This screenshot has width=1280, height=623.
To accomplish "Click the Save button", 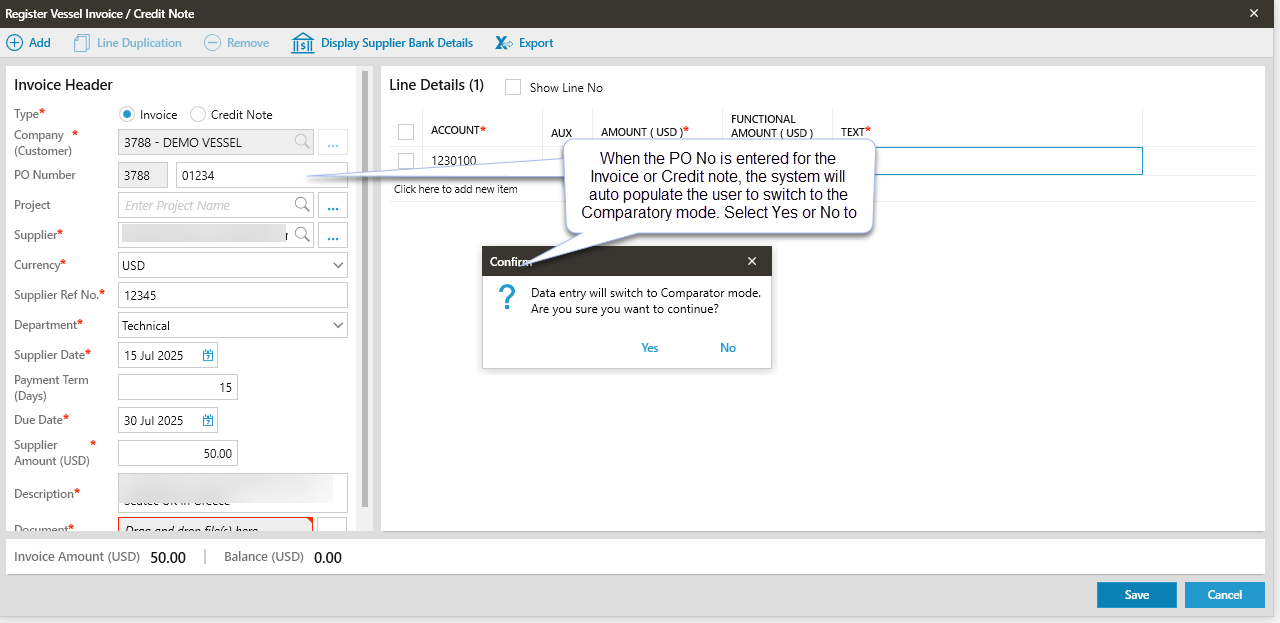I will coord(1137,595).
